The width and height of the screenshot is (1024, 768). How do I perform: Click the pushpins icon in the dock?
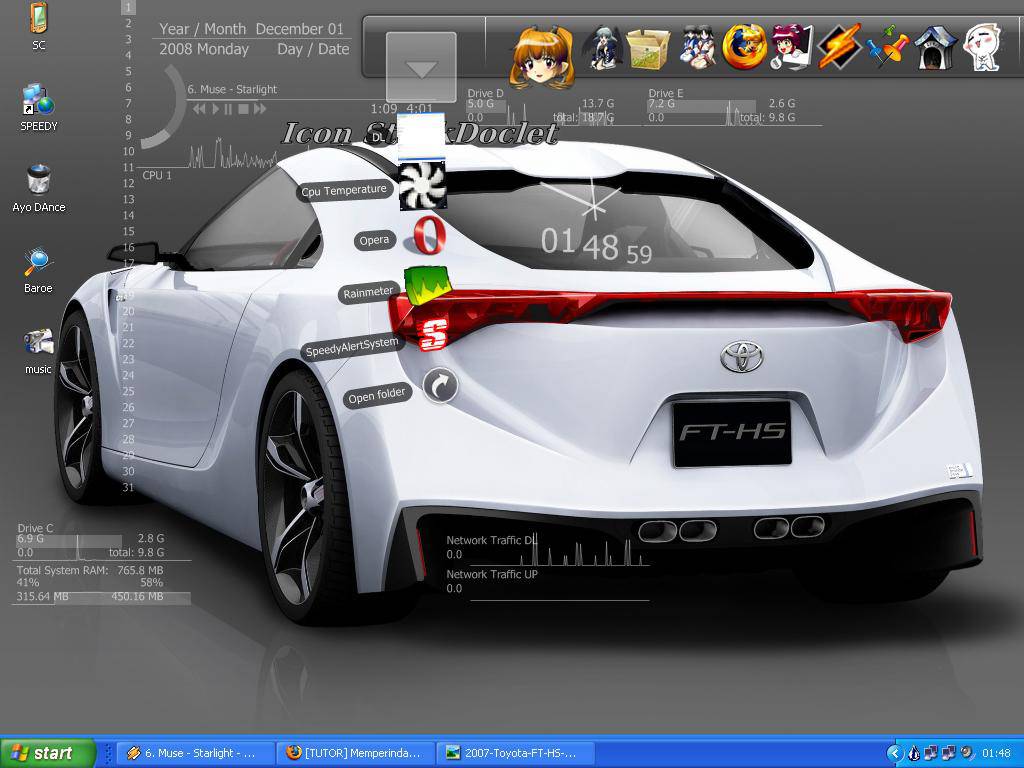(x=887, y=48)
